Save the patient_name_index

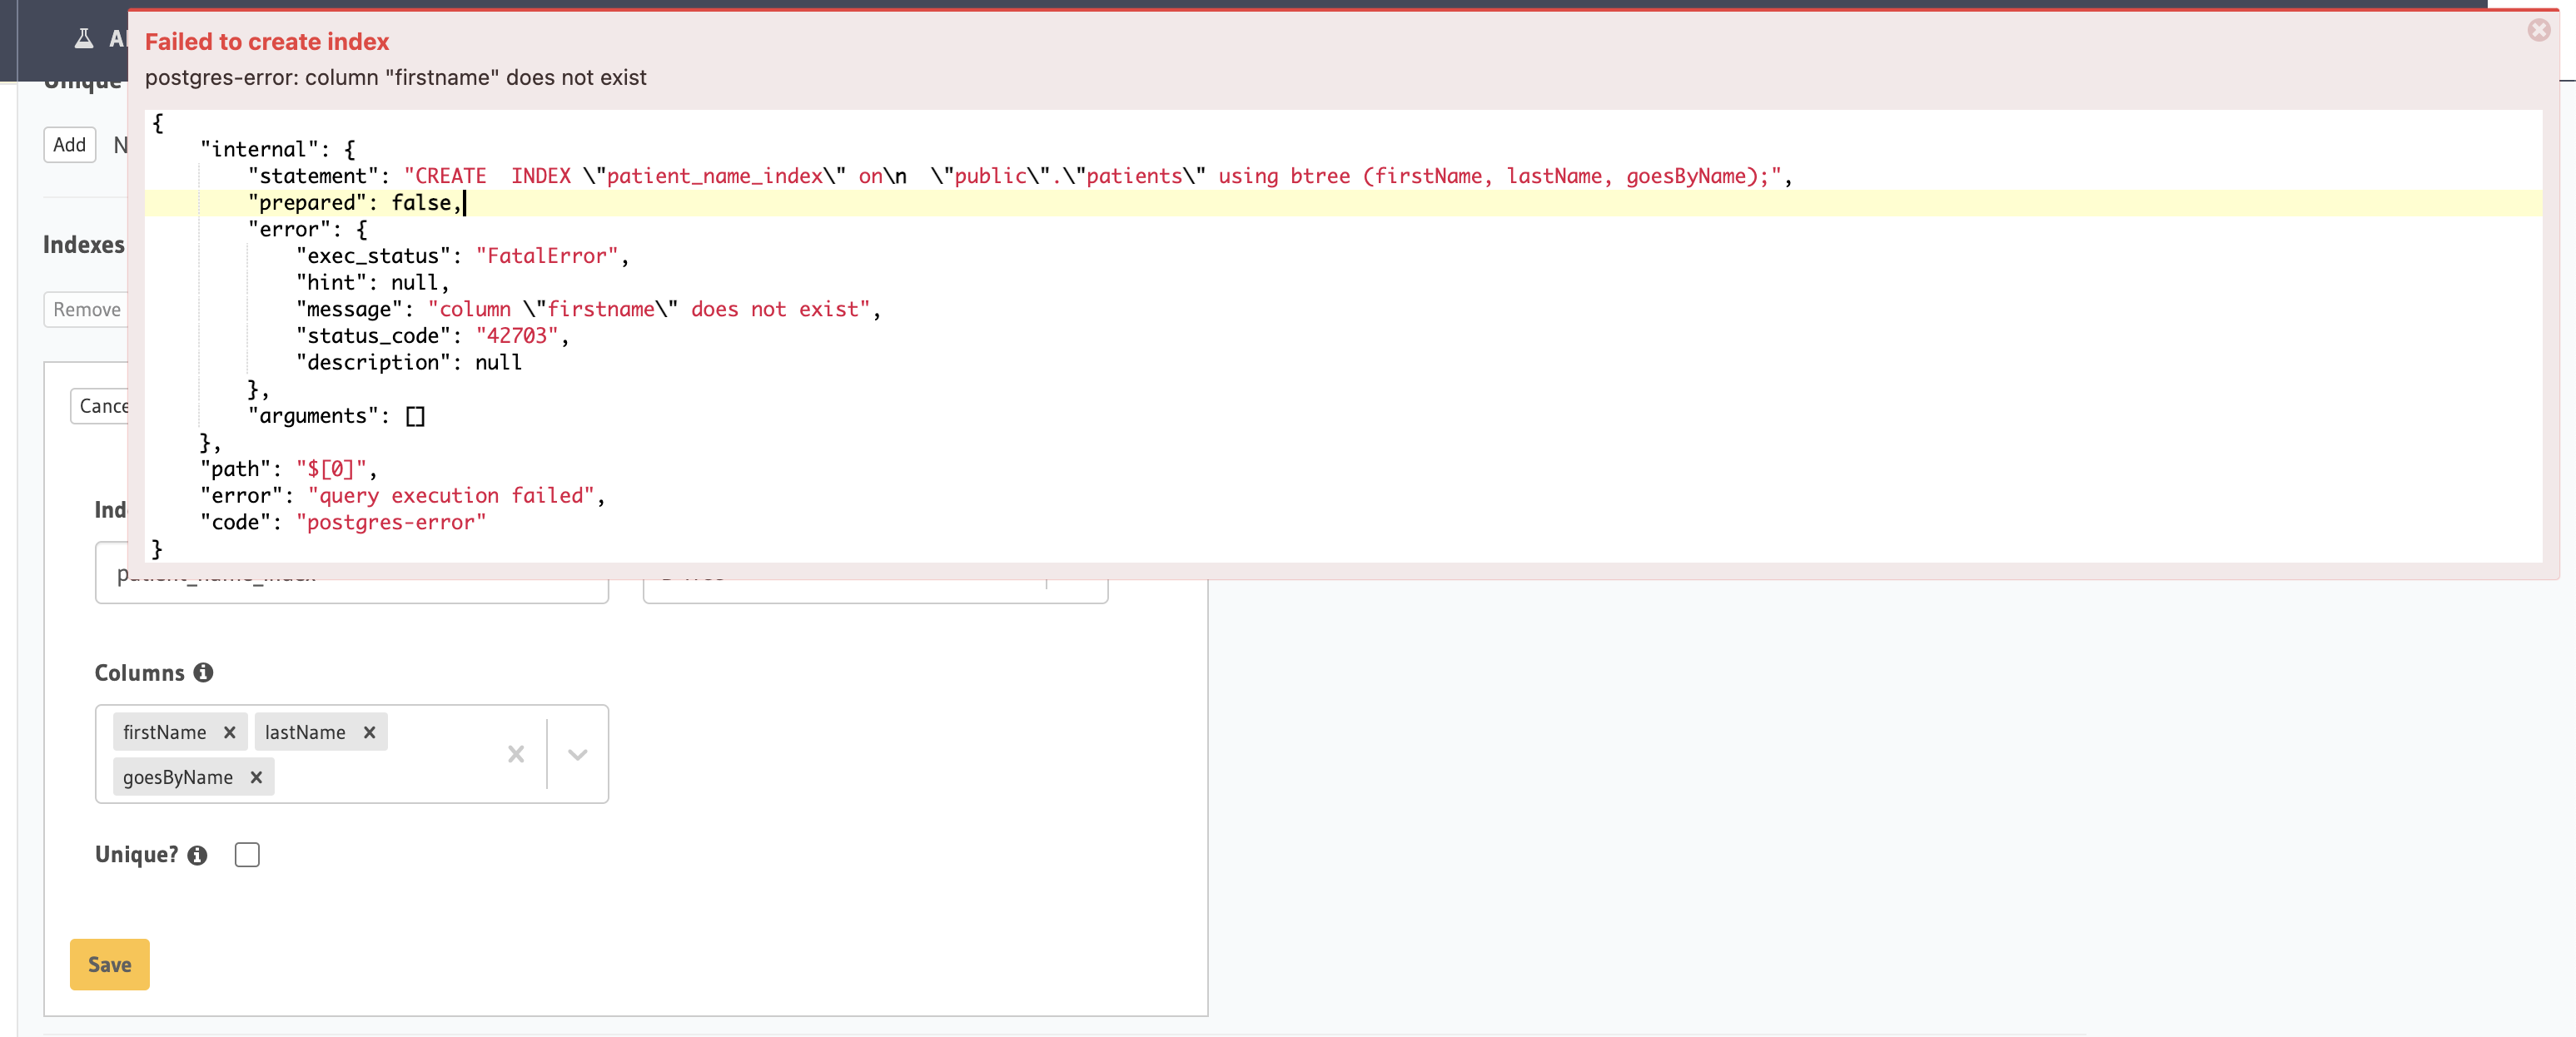[x=108, y=965]
